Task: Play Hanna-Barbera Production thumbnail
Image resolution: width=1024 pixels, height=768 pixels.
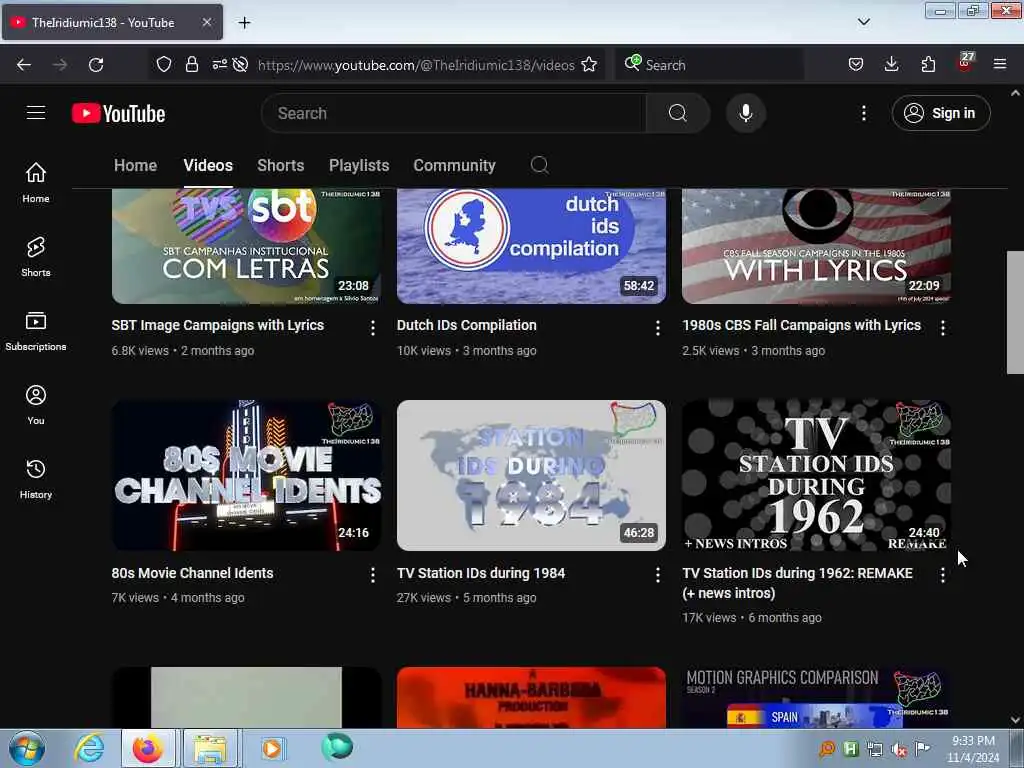Action: (x=531, y=697)
